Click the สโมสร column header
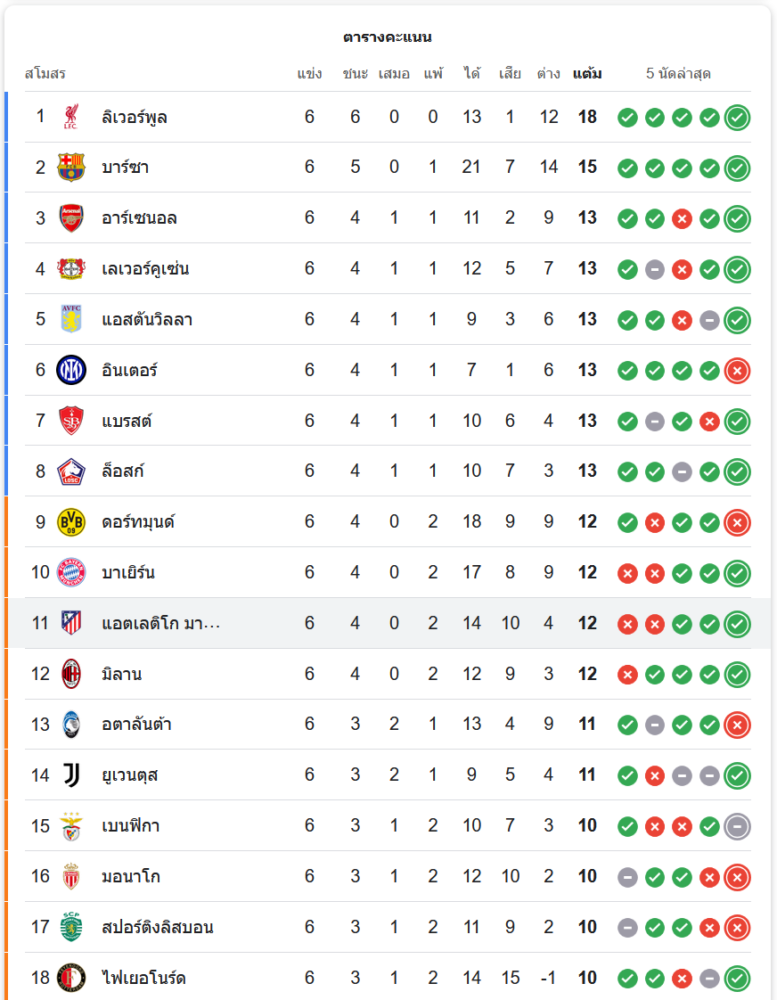This screenshot has height=1000, width=777. (x=45, y=74)
